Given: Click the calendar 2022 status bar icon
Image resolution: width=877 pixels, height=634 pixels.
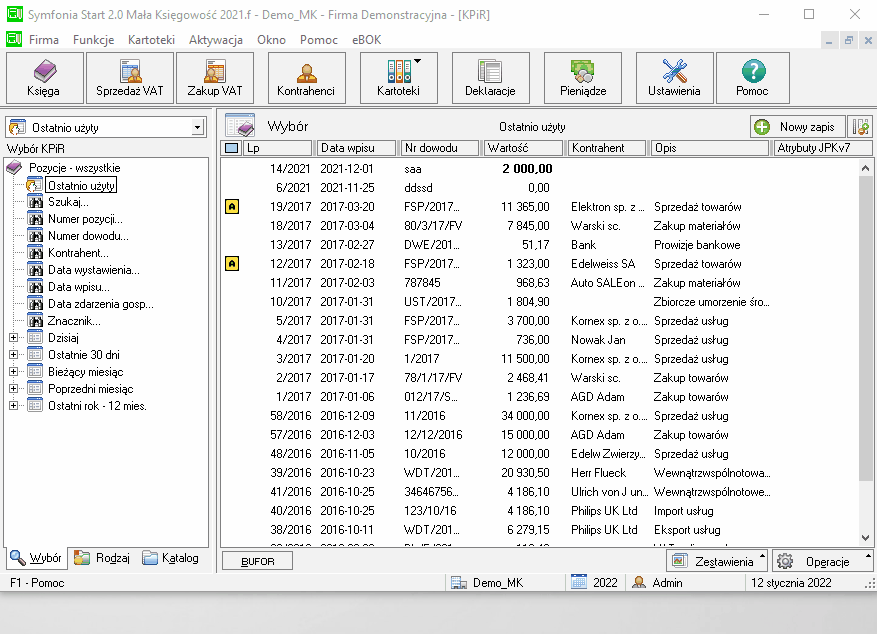Looking at the screenshot, I should (579, 582).
